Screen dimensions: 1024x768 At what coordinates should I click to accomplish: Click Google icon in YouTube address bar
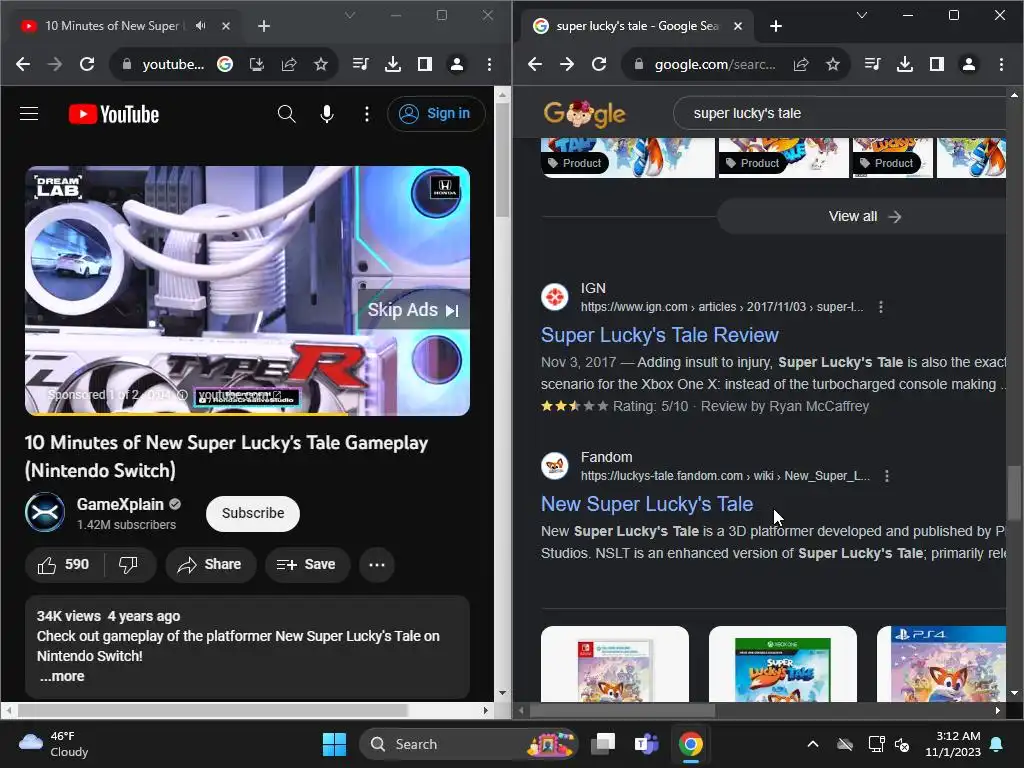pyautogui.click(x=225, y=64)
